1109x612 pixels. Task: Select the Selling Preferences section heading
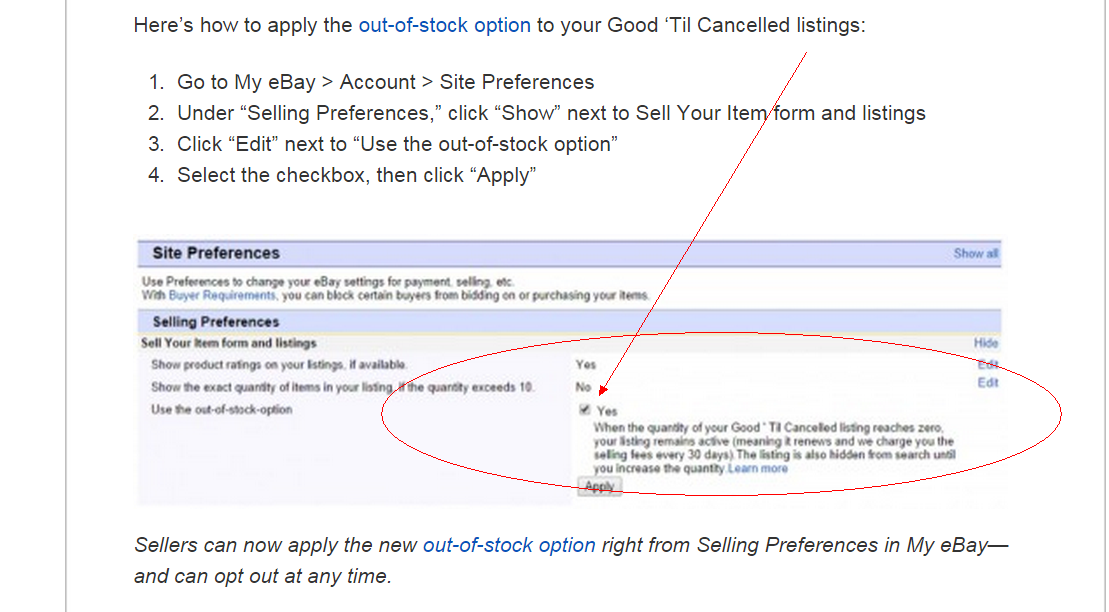click(216, 322)
